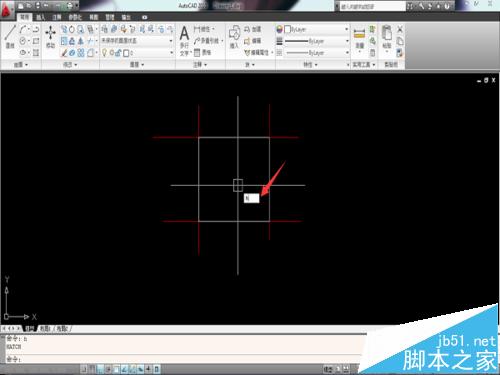This screenshot has width=500, height=375.
Task: Select the Ellipse tool in the Draw panel
Action: pos(23,52)
